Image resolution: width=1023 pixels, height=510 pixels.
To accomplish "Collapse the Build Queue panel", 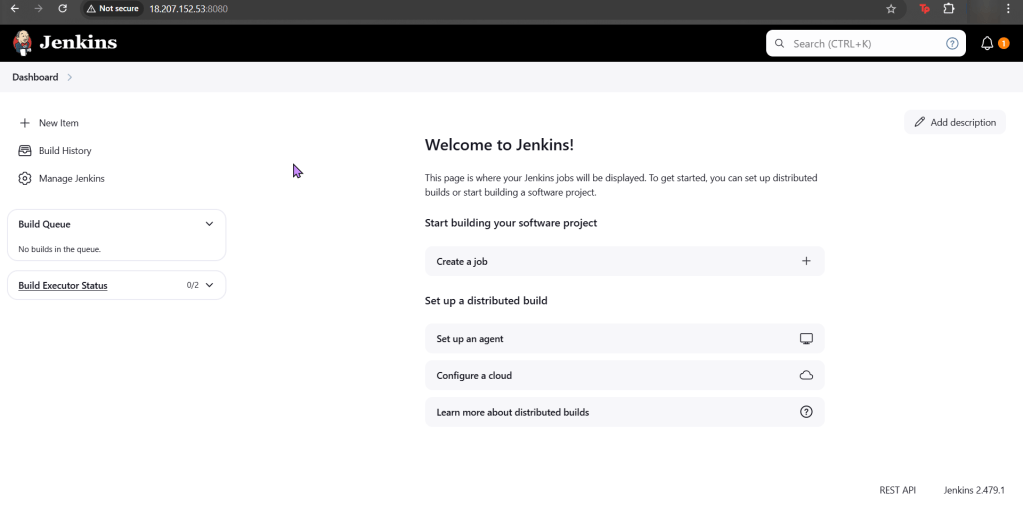I will (209, 224).
